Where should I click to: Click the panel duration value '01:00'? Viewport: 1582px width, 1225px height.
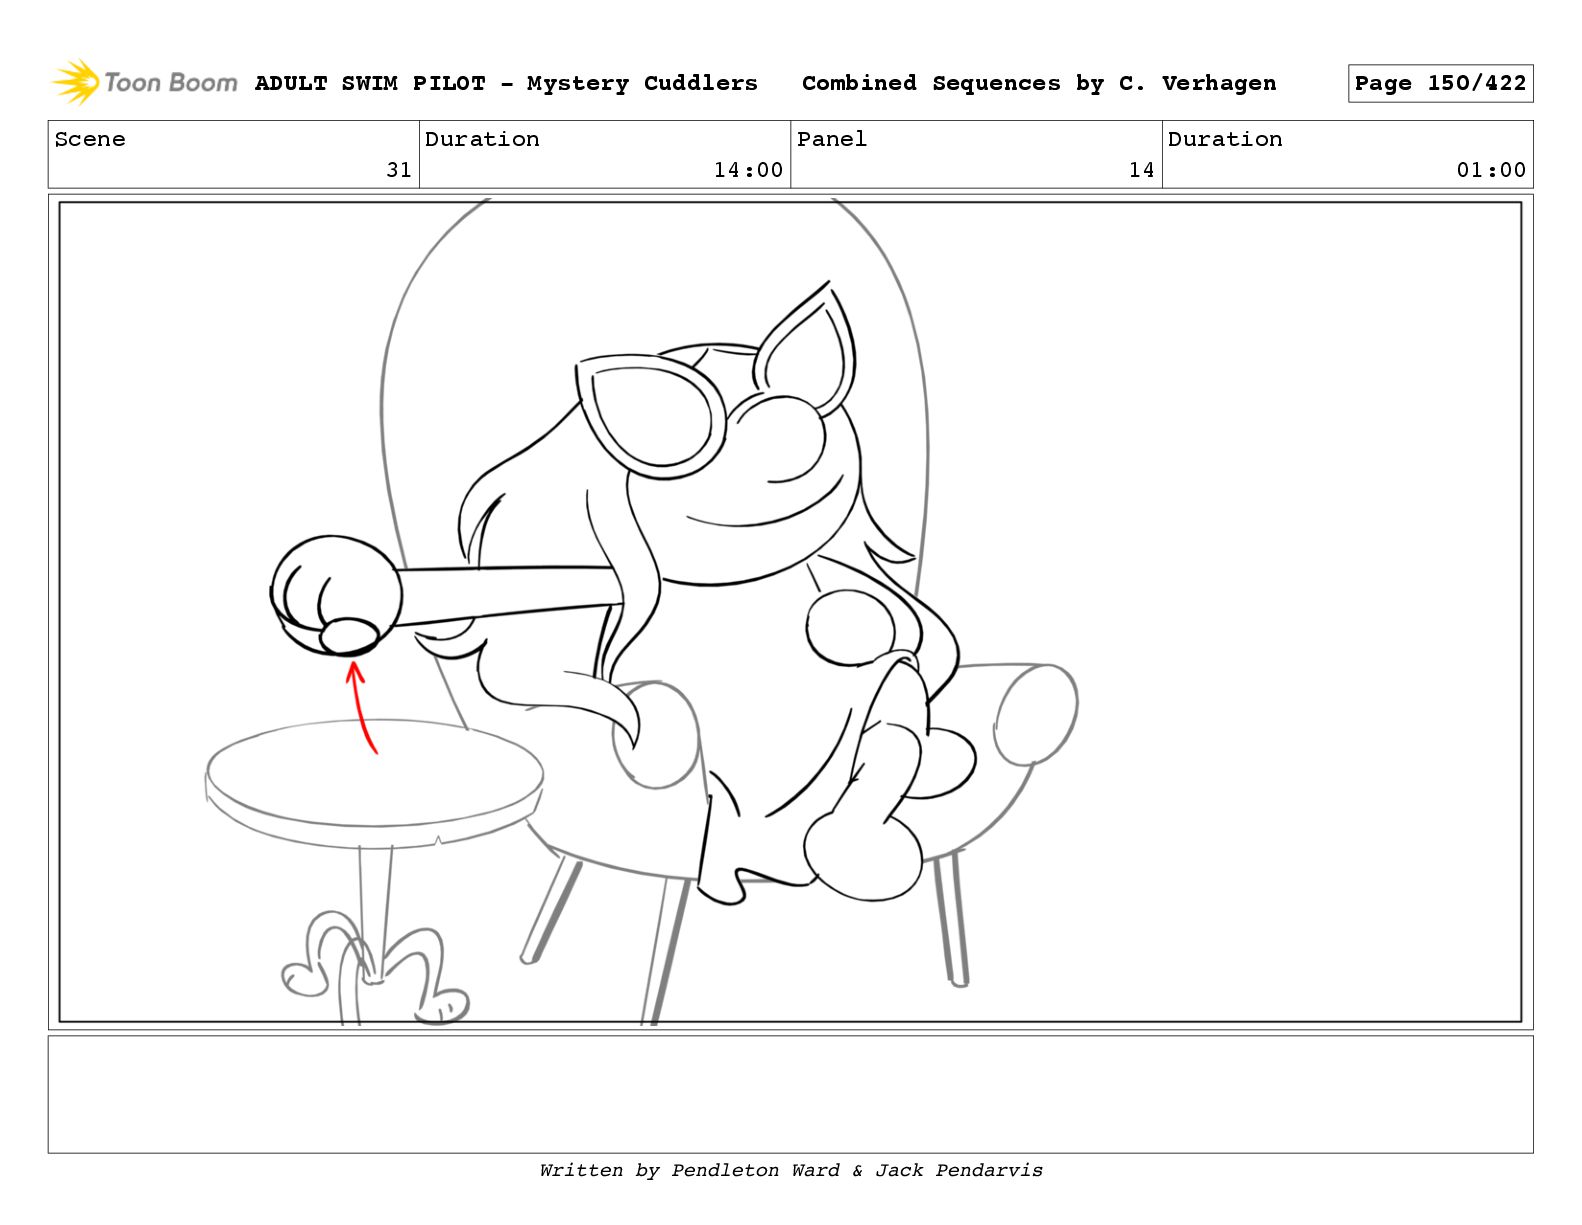point(1491,170)
